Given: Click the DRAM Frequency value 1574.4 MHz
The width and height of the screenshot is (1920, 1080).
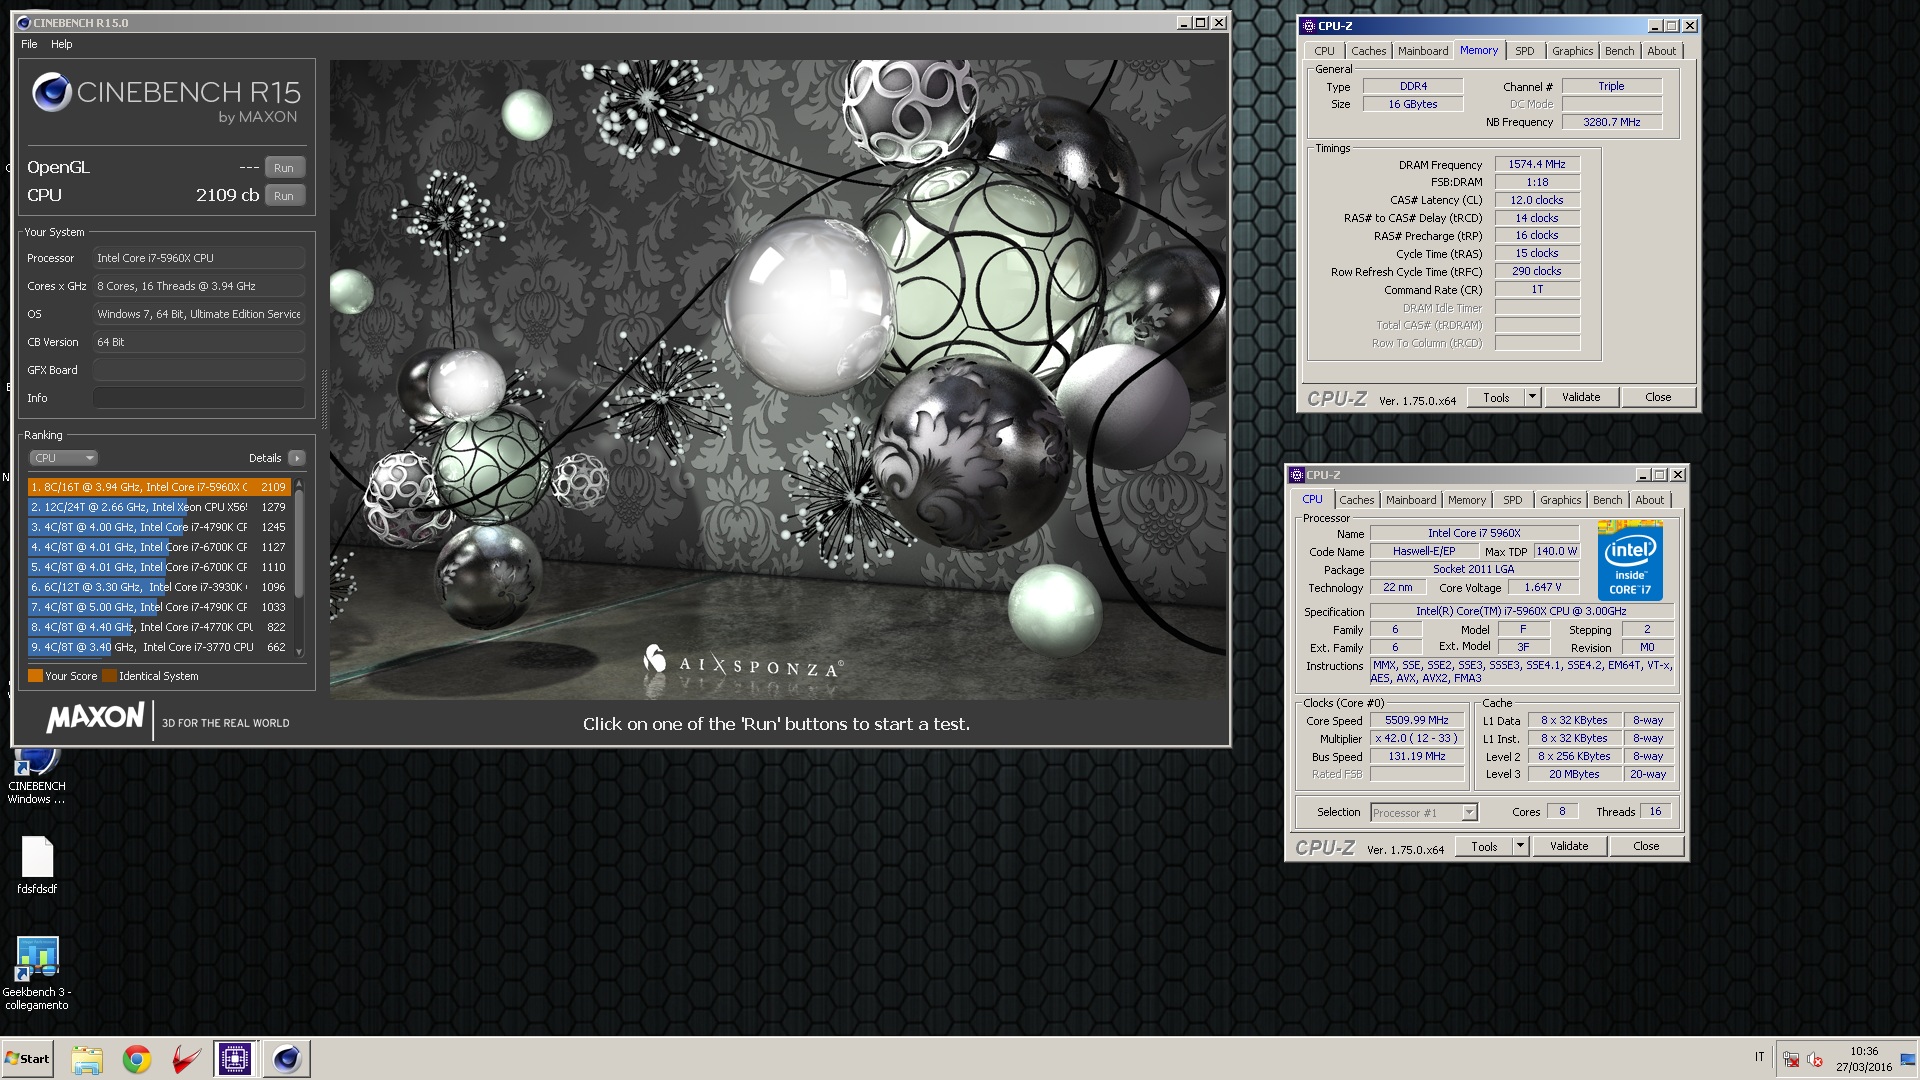Looking at the screenshot, I should tap(1537, 164).
